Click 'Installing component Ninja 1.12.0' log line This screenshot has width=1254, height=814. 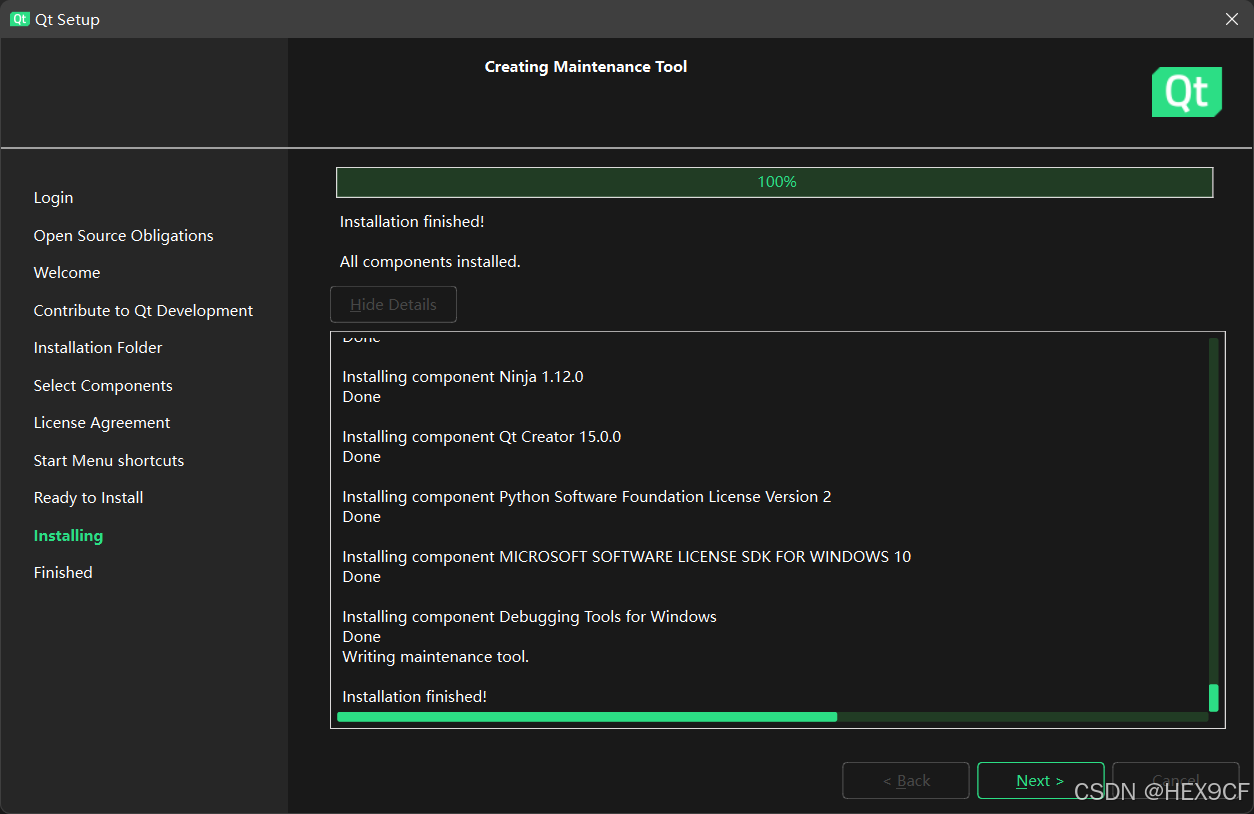click(463, 377)
